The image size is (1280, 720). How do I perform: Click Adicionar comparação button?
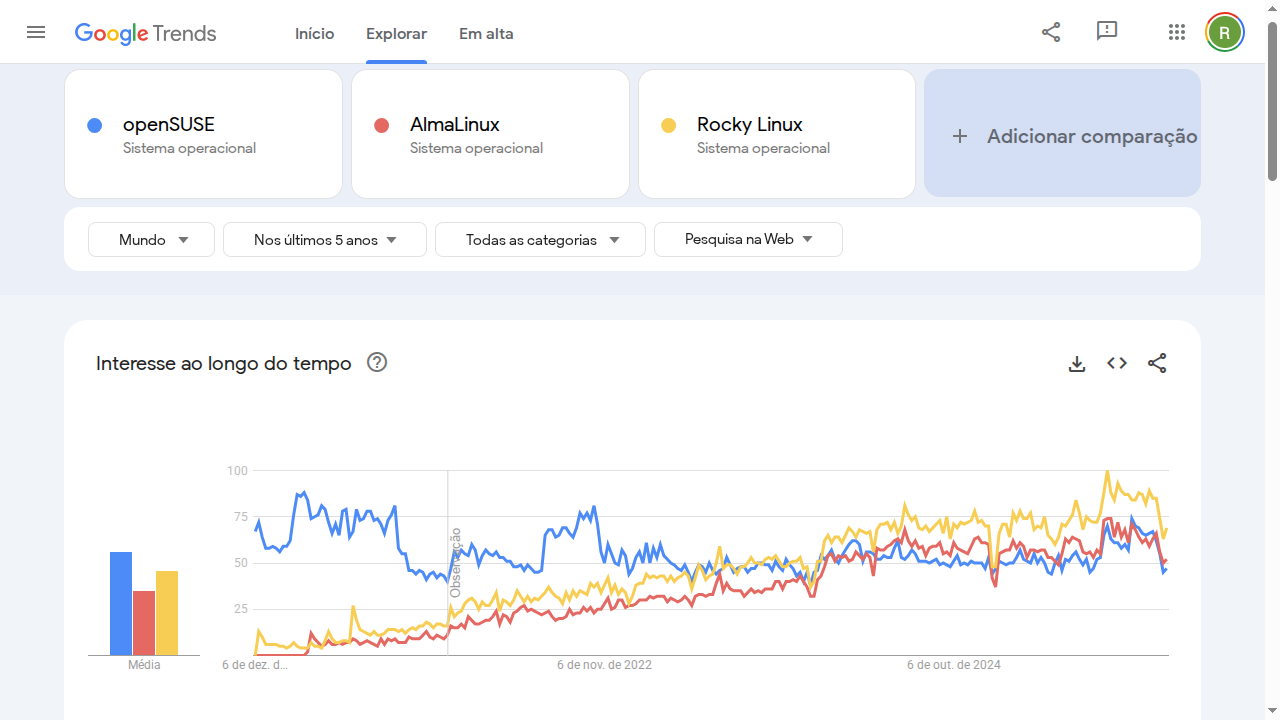[x=1062, y=135]
